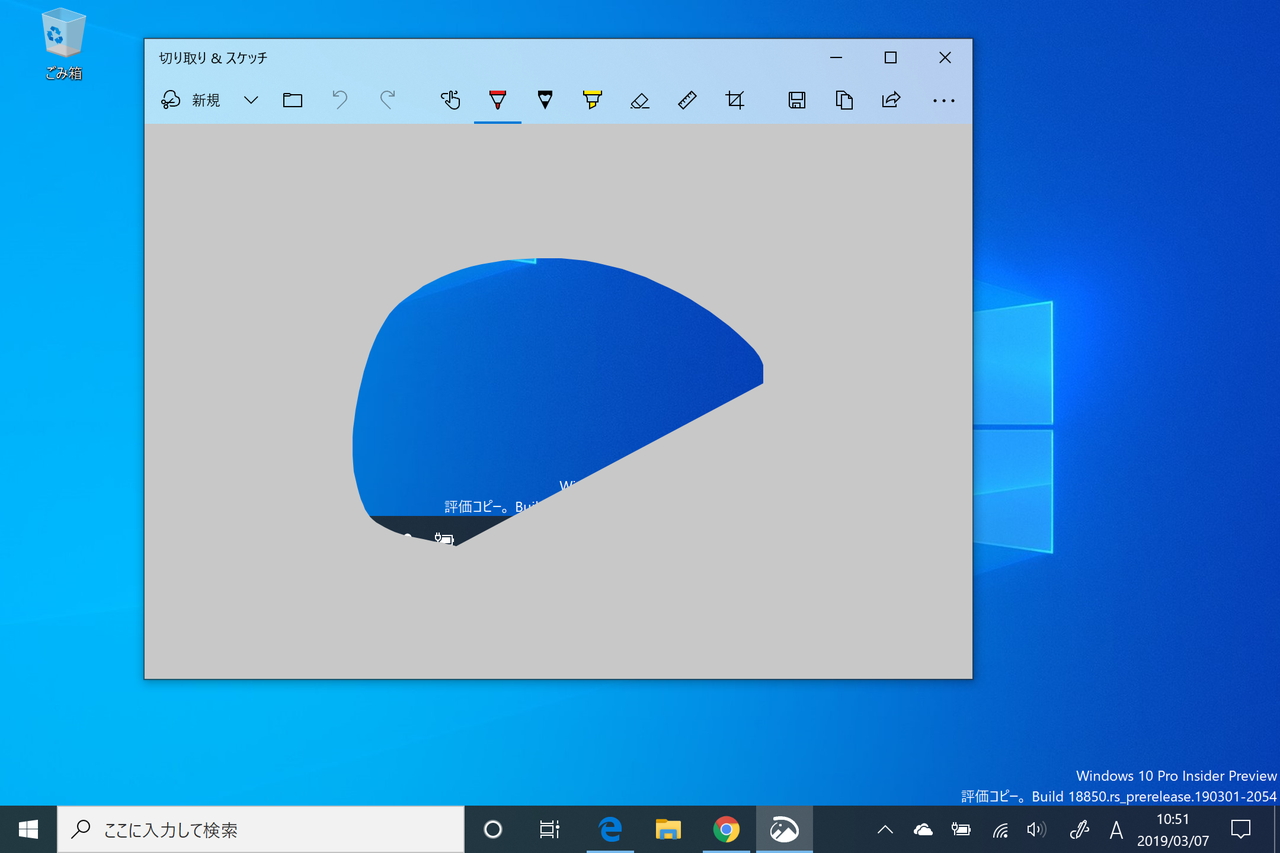This screenshot has width=1280, height=853.
Task: Minimize the Snip & Sketch window
Action: point(835,58)
